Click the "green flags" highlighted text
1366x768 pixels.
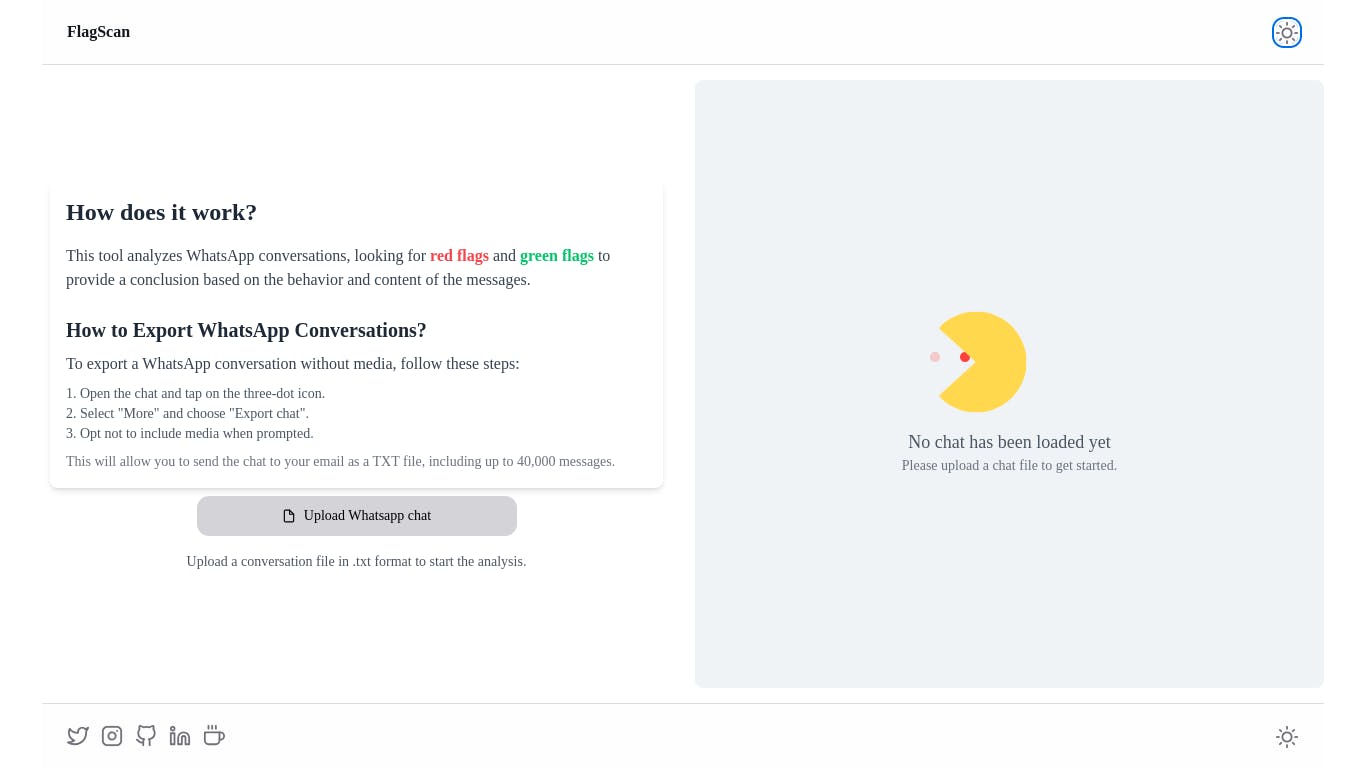[557, 256]
